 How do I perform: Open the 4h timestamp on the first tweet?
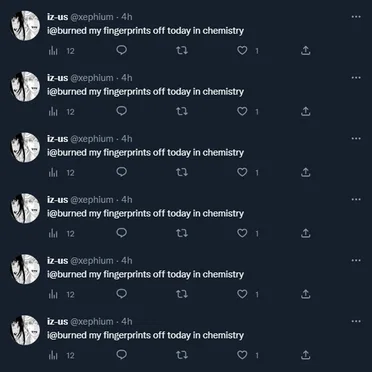tap(127, 17)
